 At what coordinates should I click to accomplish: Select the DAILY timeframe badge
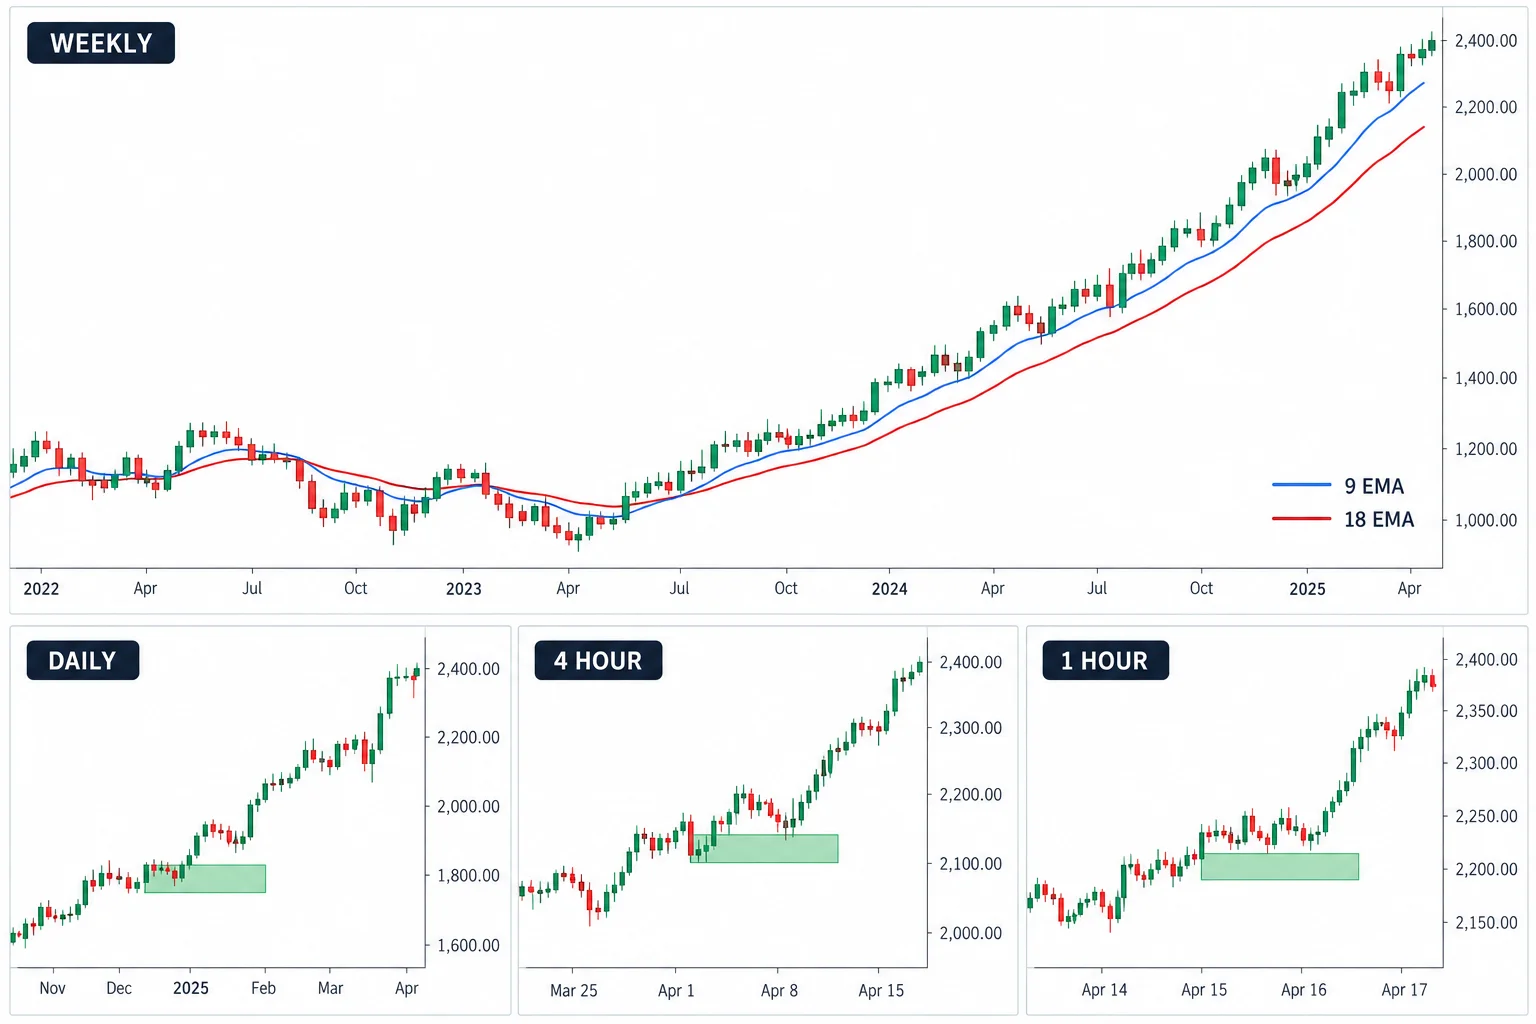[83, 661]
